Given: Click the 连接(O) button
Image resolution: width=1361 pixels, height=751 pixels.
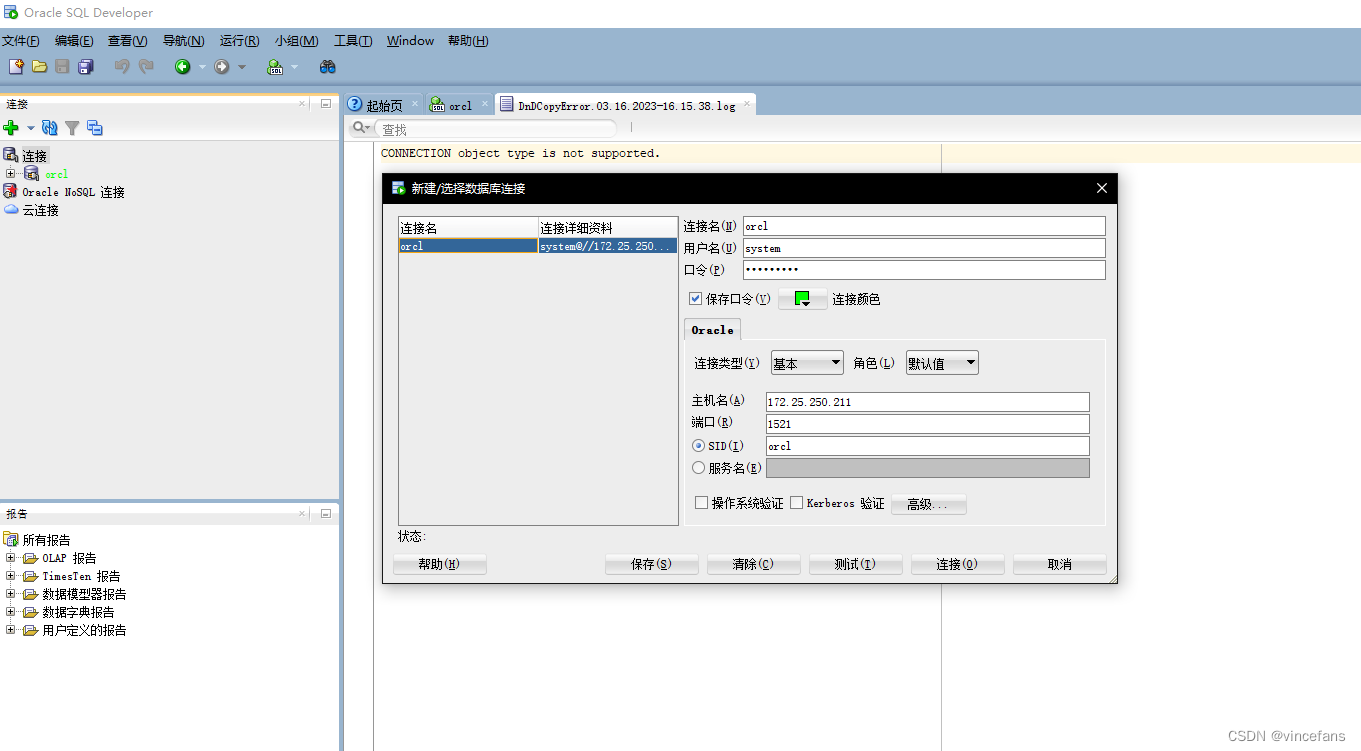Looking at the screenshot, I should pyautogui.click(x=957, y=564).
